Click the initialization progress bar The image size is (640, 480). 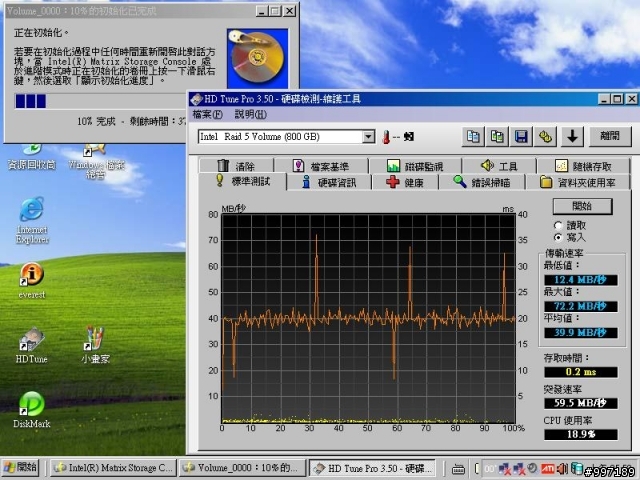pyautogui.click(x=100, y=101)
